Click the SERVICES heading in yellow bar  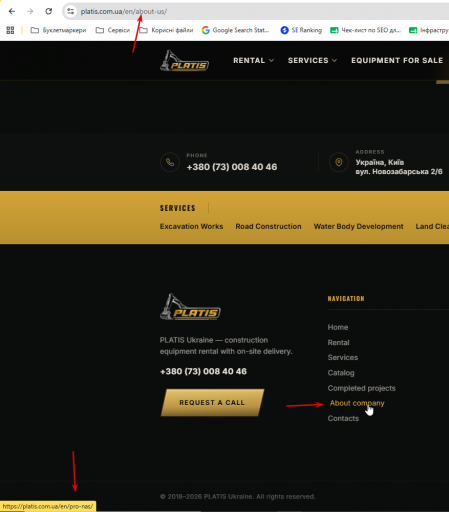click(x=177, y=208)
